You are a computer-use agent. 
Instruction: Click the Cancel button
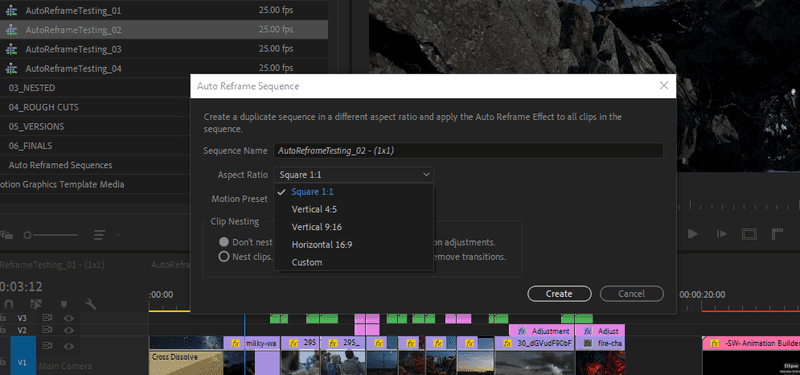click(x=632, y=294)
